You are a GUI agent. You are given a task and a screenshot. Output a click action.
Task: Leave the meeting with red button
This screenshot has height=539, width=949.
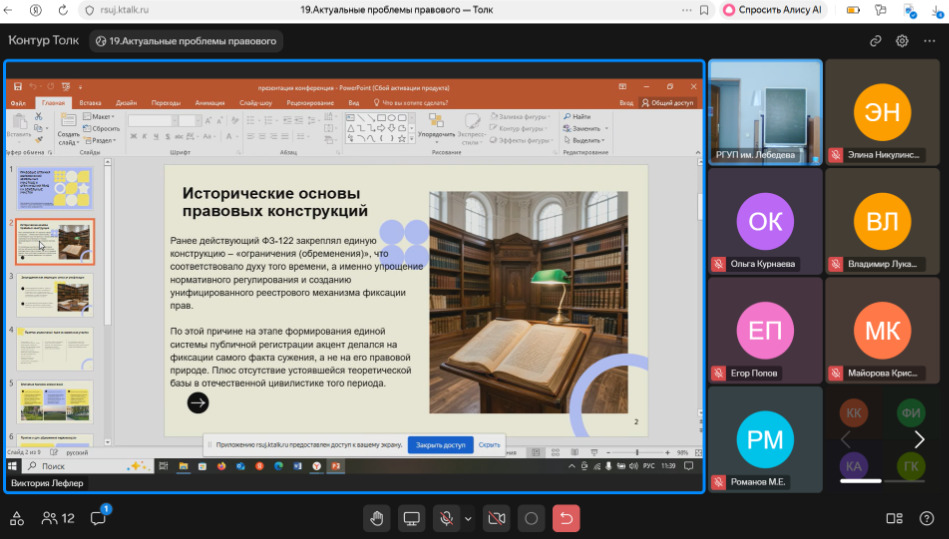coord(566,518)
